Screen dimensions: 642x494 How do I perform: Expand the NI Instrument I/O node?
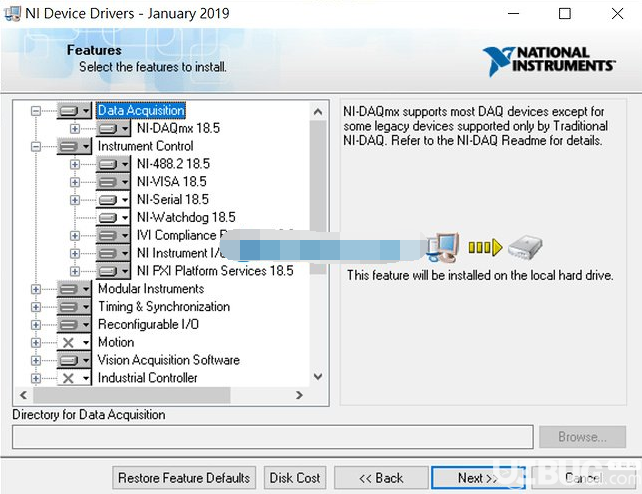(x=75, y=253)
